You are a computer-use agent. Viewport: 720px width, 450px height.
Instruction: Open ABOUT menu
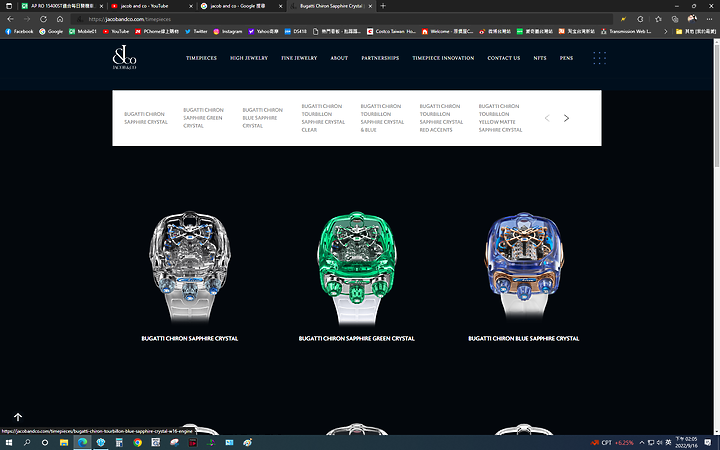339,58
